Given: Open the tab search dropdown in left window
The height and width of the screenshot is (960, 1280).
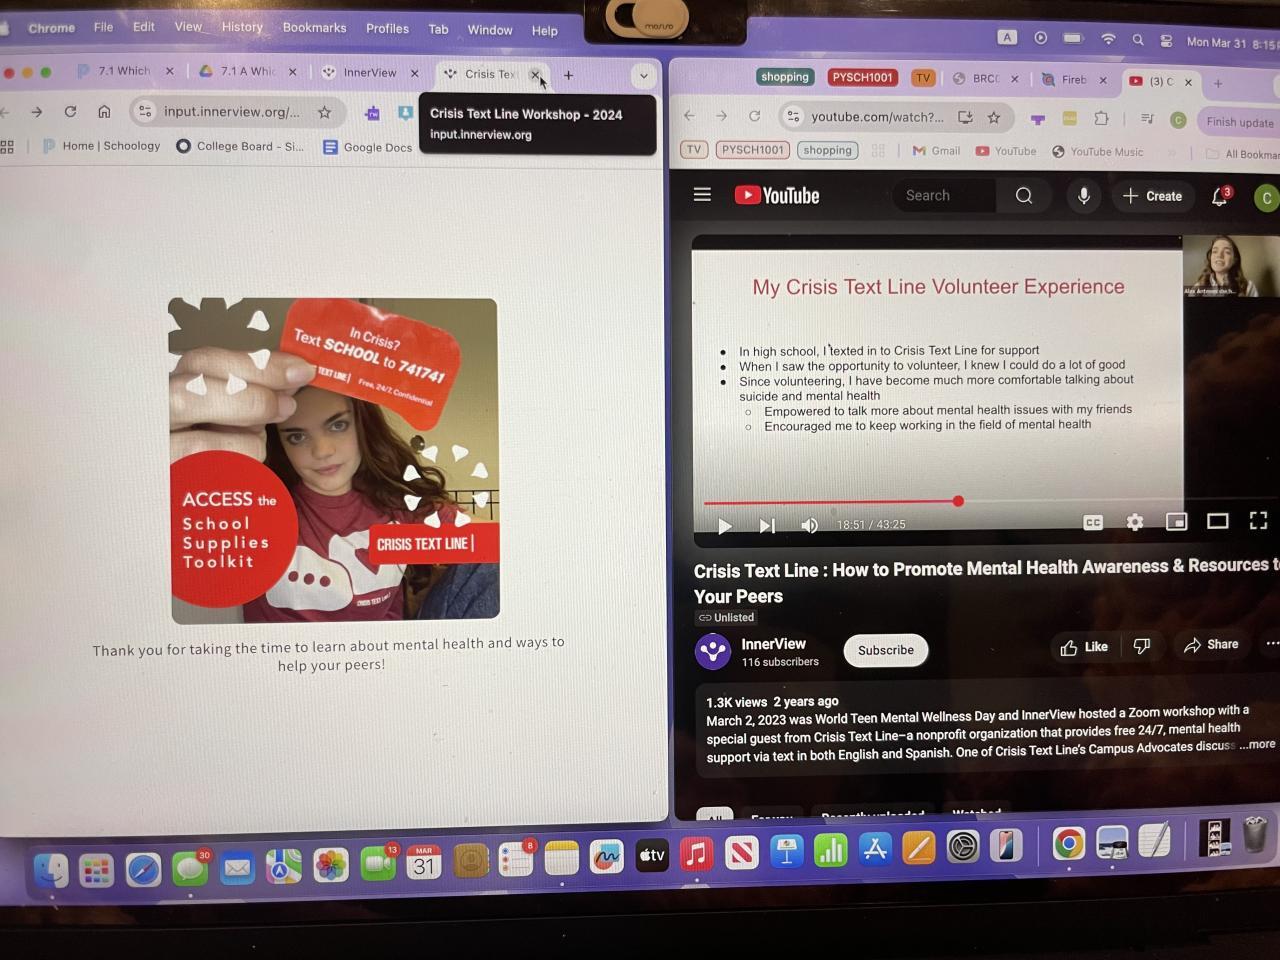Looking at the screenshot, I should pyautogui.click(x=643, y=75).
